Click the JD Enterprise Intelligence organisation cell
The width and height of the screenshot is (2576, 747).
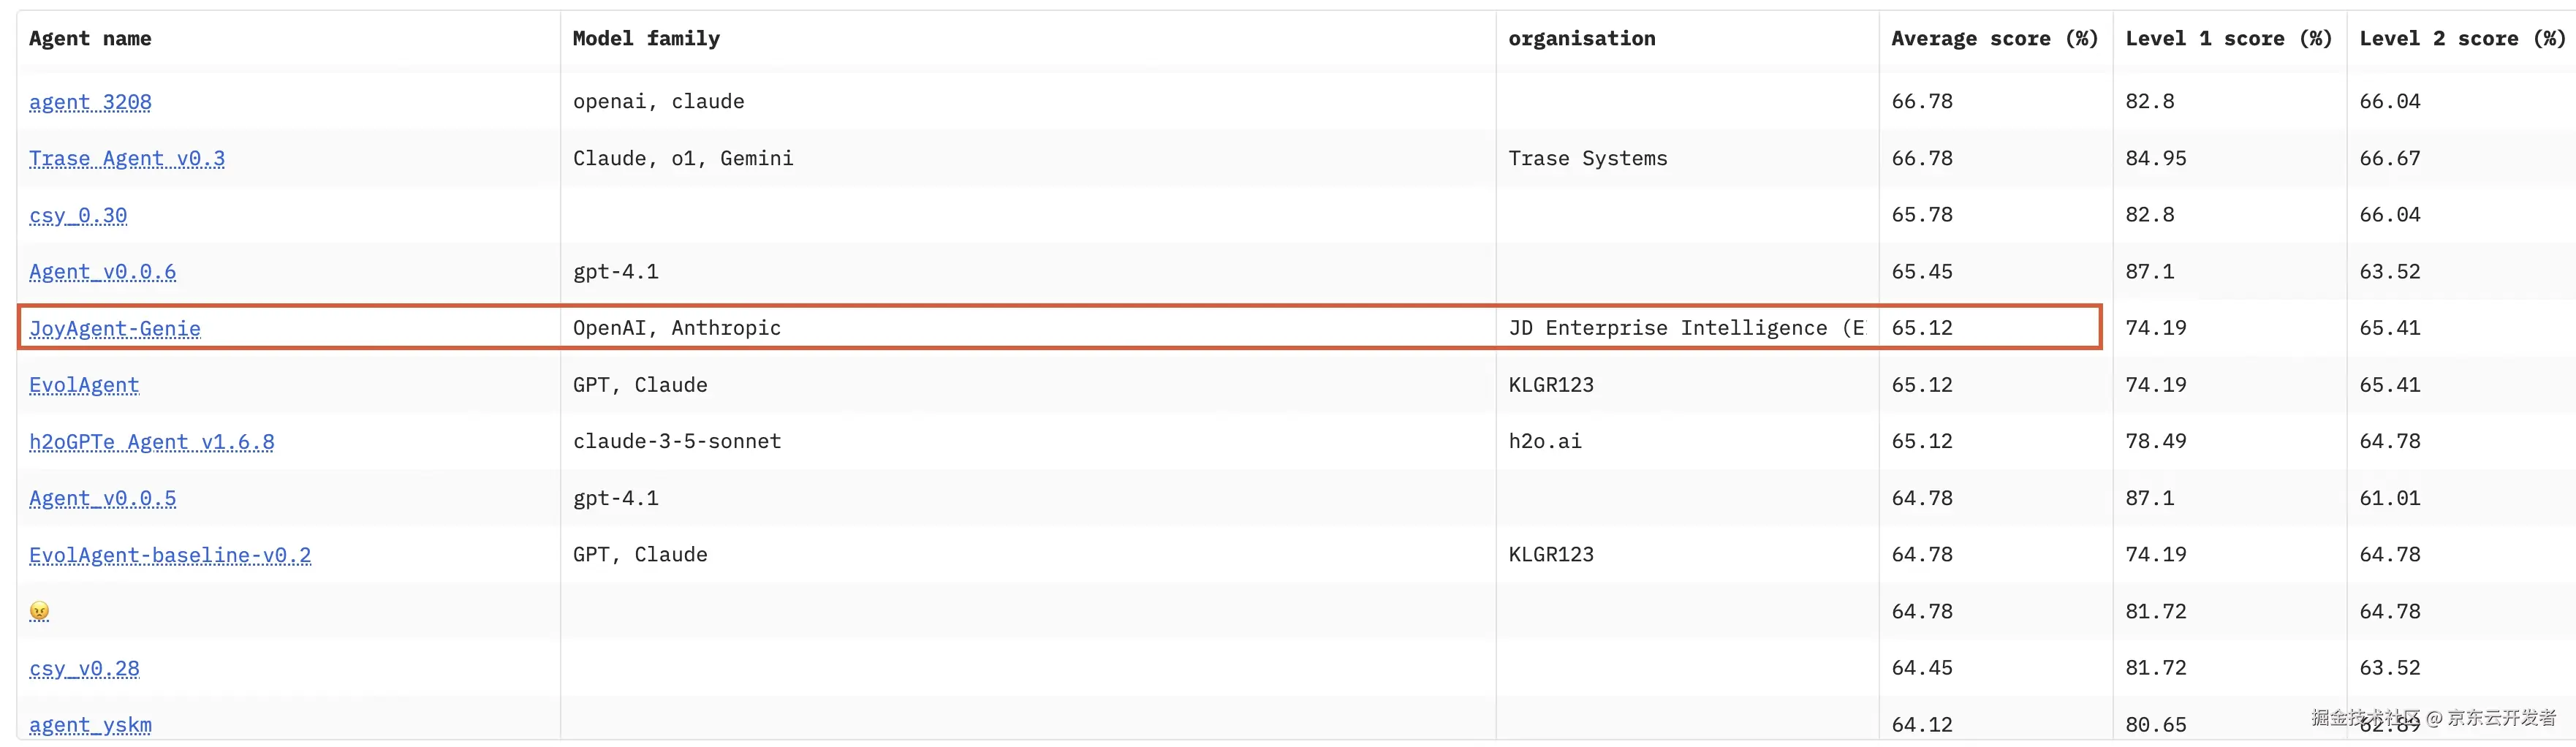(1685, 328)
